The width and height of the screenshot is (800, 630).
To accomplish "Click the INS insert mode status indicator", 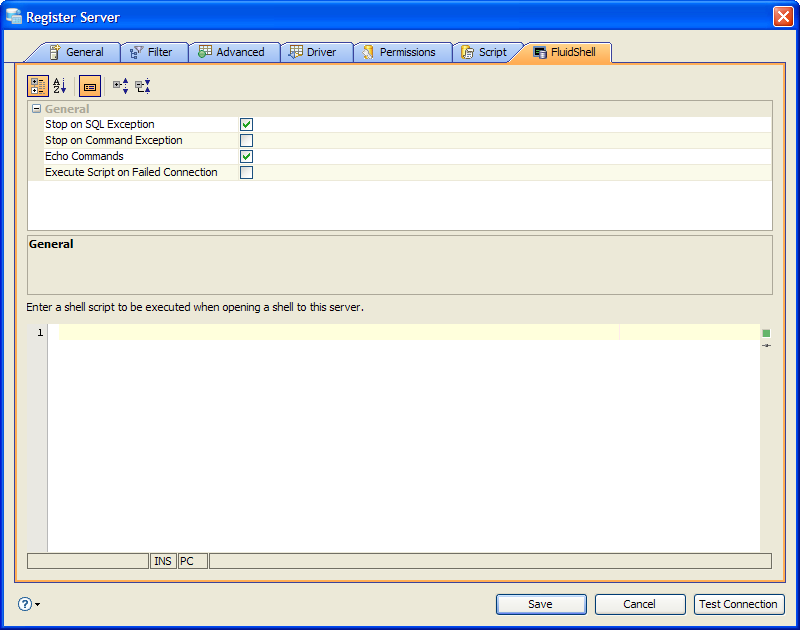I will pyautogui.click(x=163, y=561).
